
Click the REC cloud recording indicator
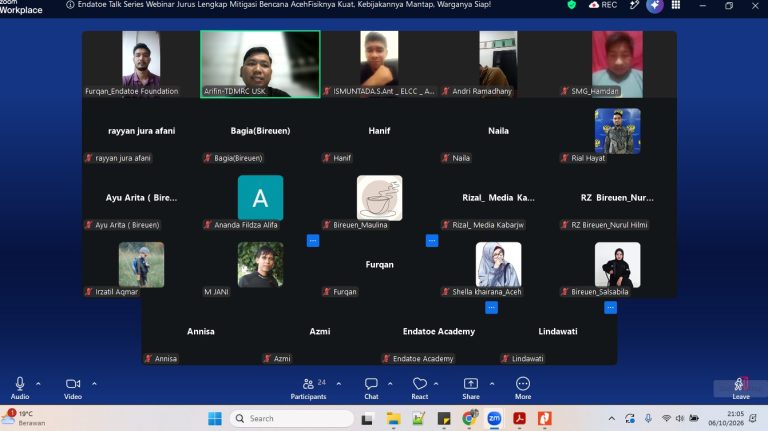[x=603, y=5]
